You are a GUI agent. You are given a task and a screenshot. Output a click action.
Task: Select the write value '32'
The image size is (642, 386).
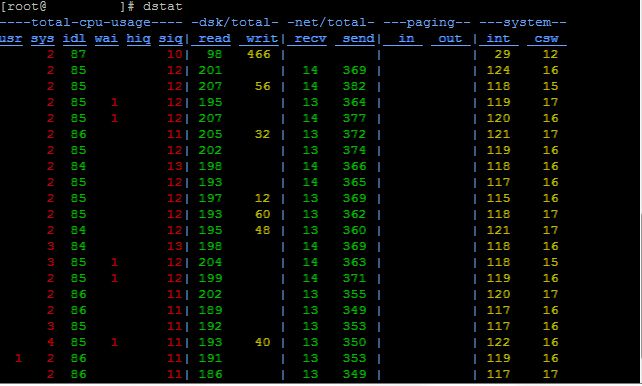tap(262, 134)
